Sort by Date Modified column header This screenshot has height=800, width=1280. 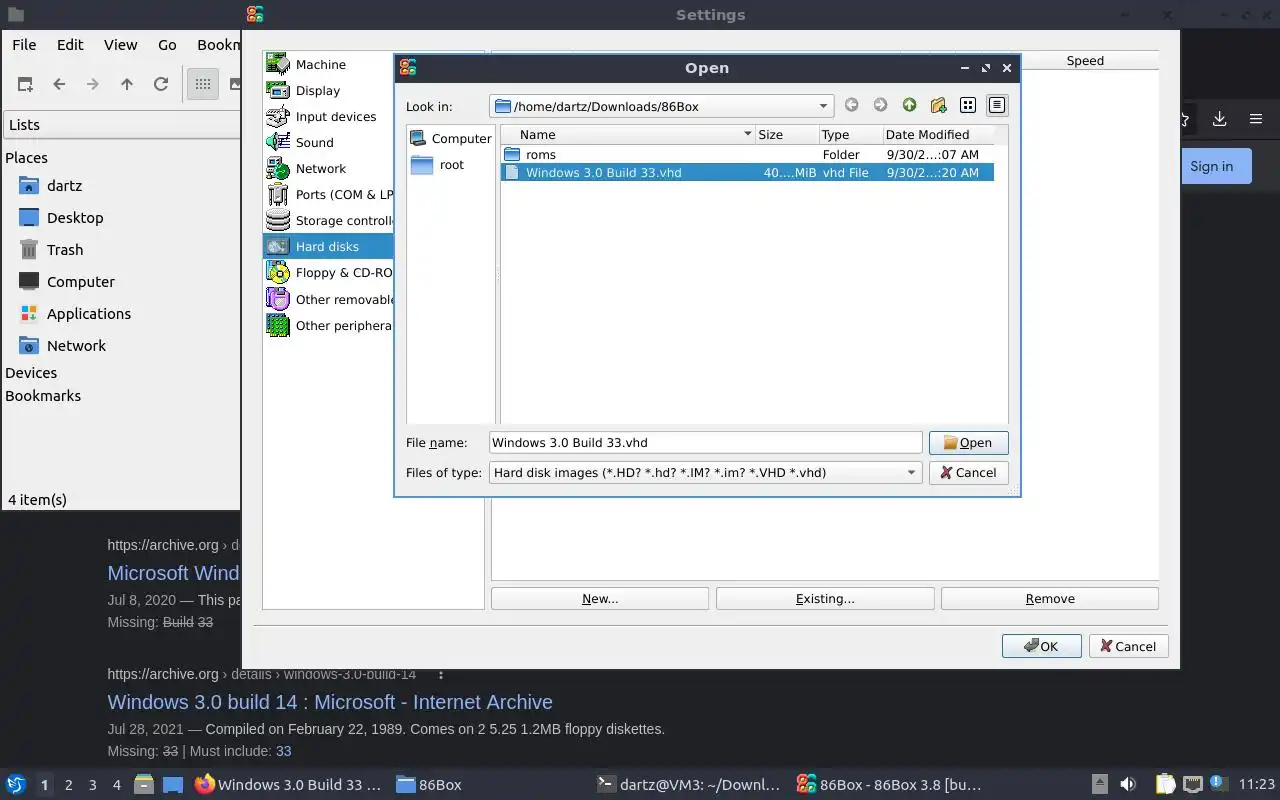(938, 134)
